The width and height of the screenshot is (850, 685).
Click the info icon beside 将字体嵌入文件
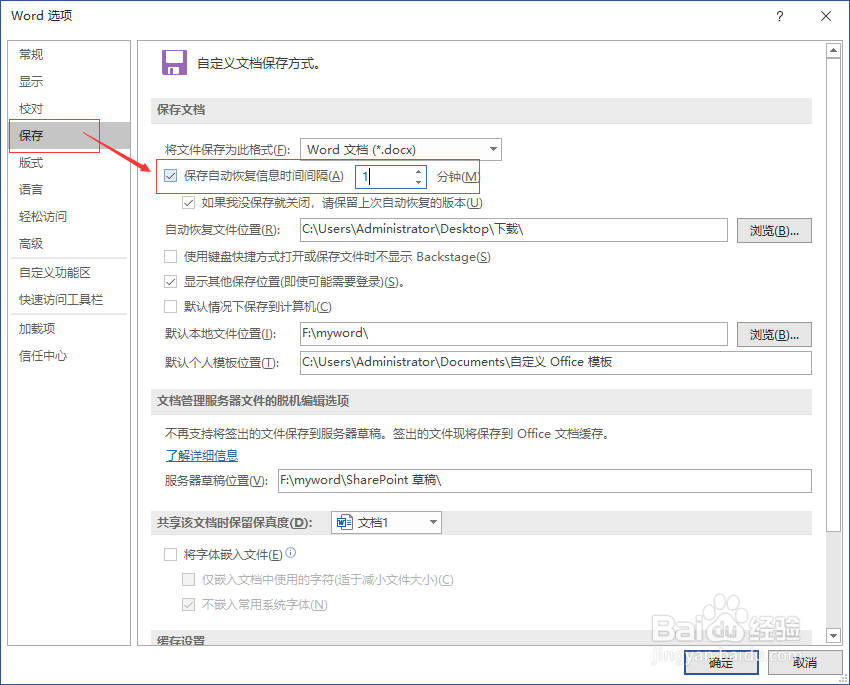tap(291, 553)
